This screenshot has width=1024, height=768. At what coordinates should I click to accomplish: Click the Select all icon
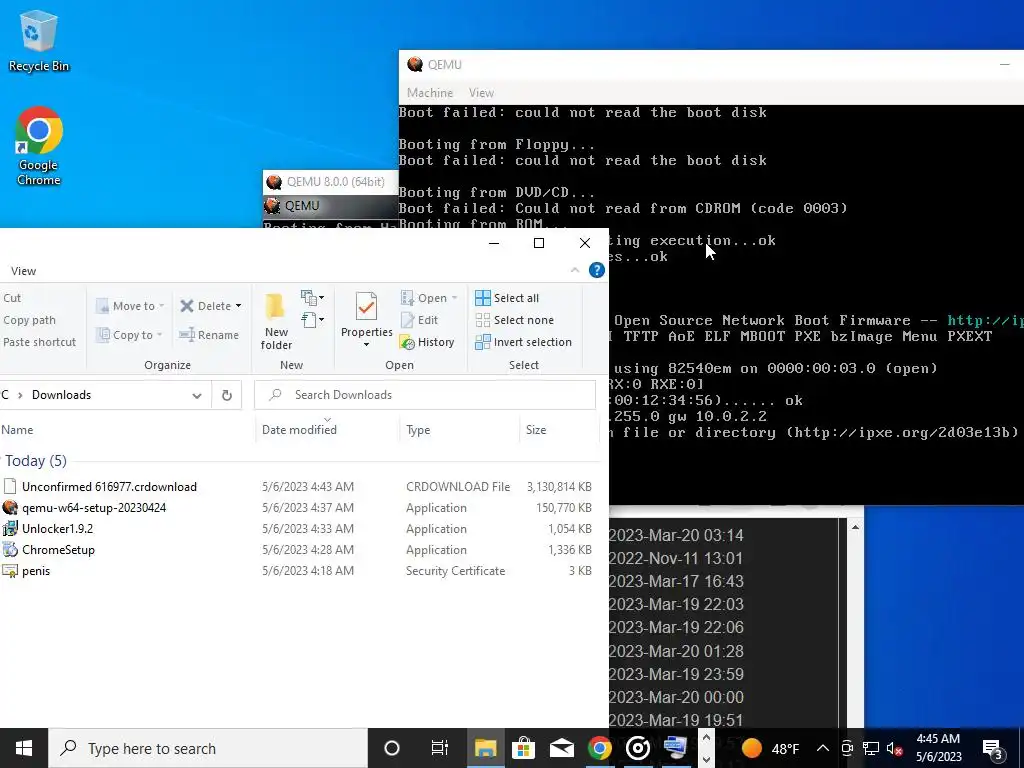click(x=483, y=298)
